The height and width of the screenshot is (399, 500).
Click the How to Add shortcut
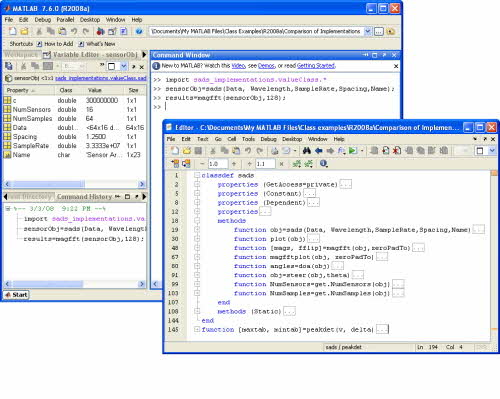pos(55,44)
